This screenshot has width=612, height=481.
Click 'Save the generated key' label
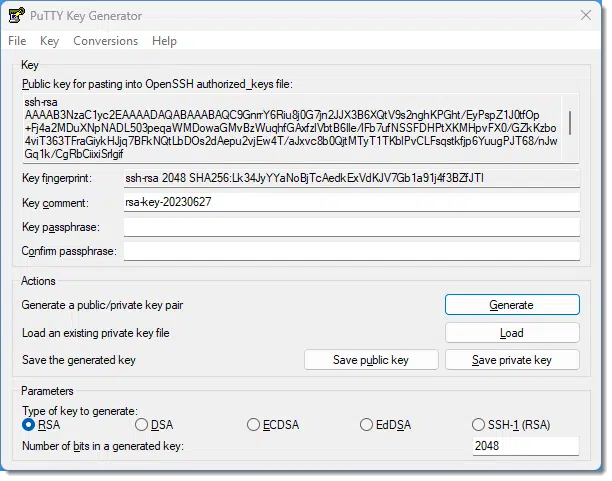click(79, 360)
